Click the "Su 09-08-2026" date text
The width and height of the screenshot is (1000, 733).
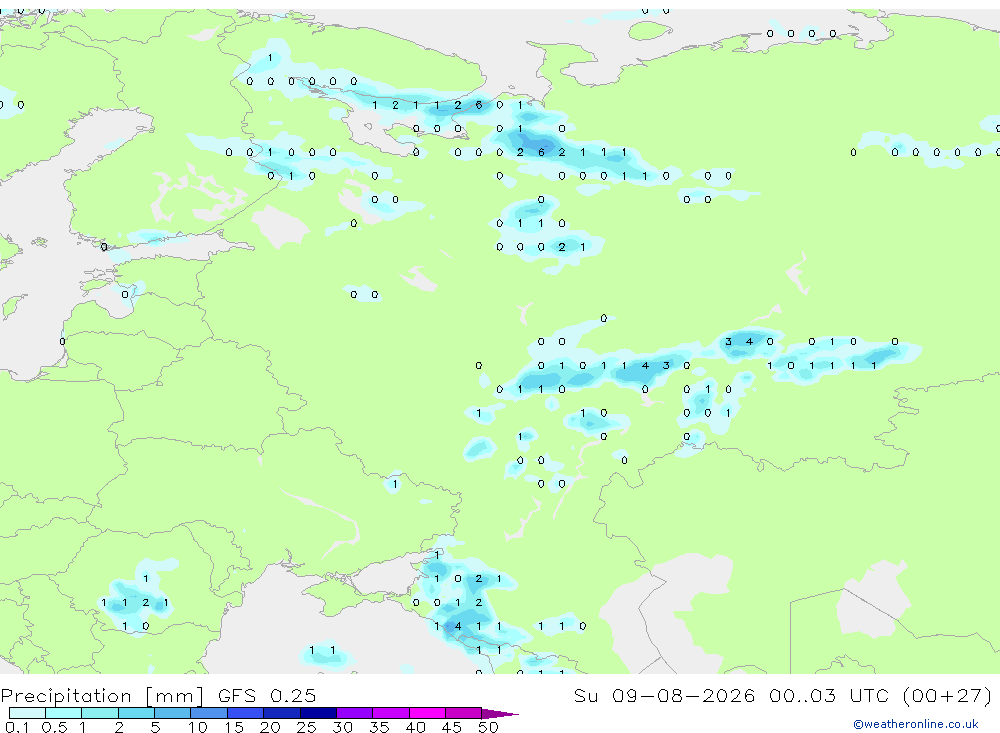click(x=664, y=695)
